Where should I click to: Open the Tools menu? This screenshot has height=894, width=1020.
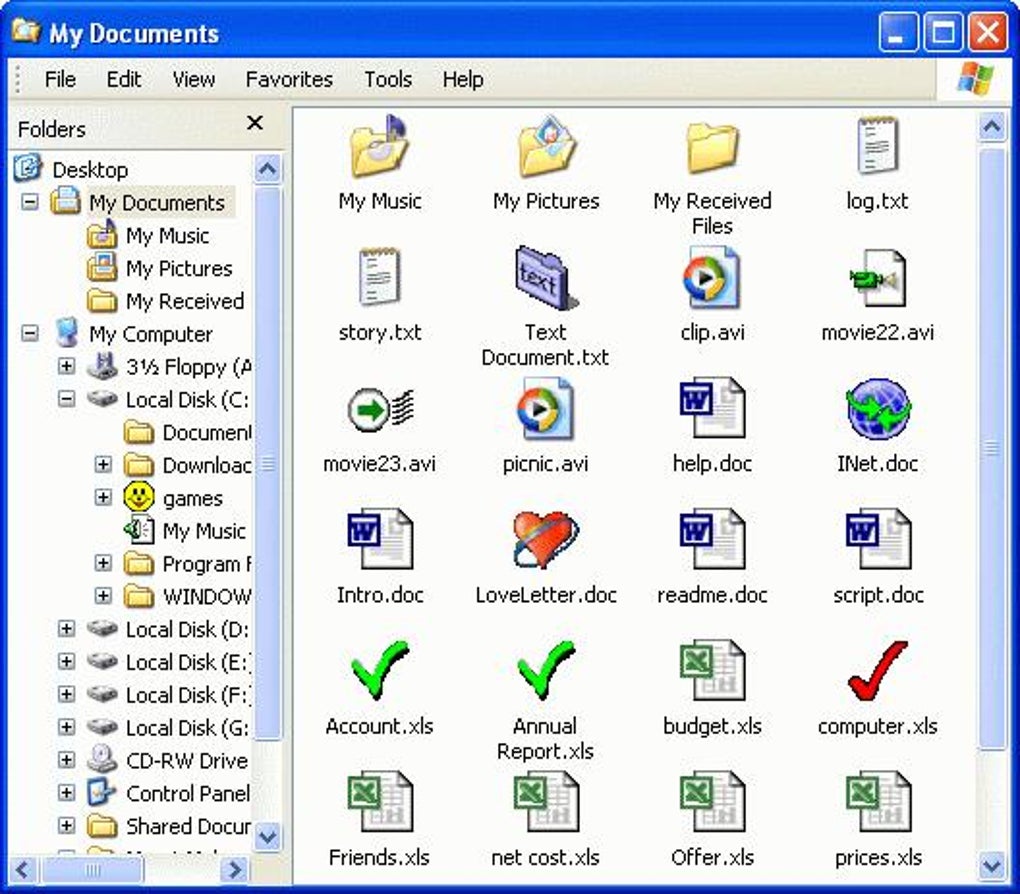[x=387, y=80]
